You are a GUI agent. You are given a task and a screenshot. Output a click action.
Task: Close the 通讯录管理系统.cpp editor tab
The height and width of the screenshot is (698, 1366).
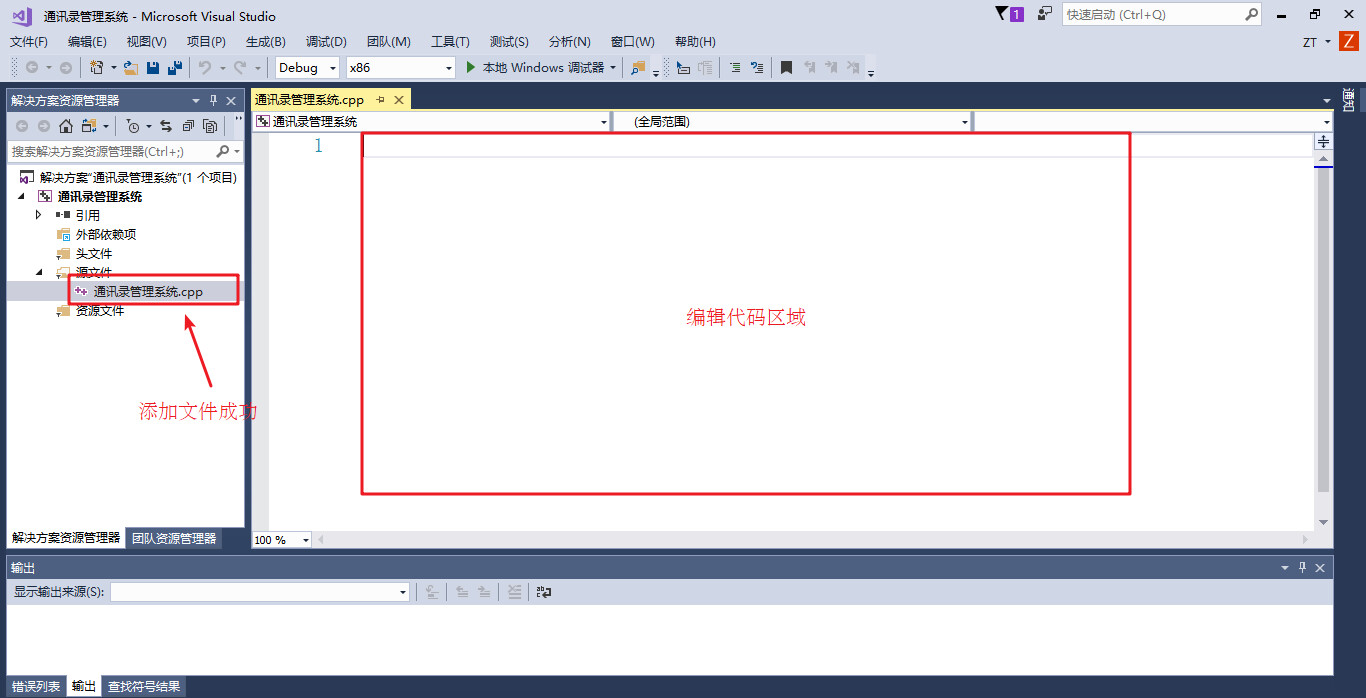399,100
